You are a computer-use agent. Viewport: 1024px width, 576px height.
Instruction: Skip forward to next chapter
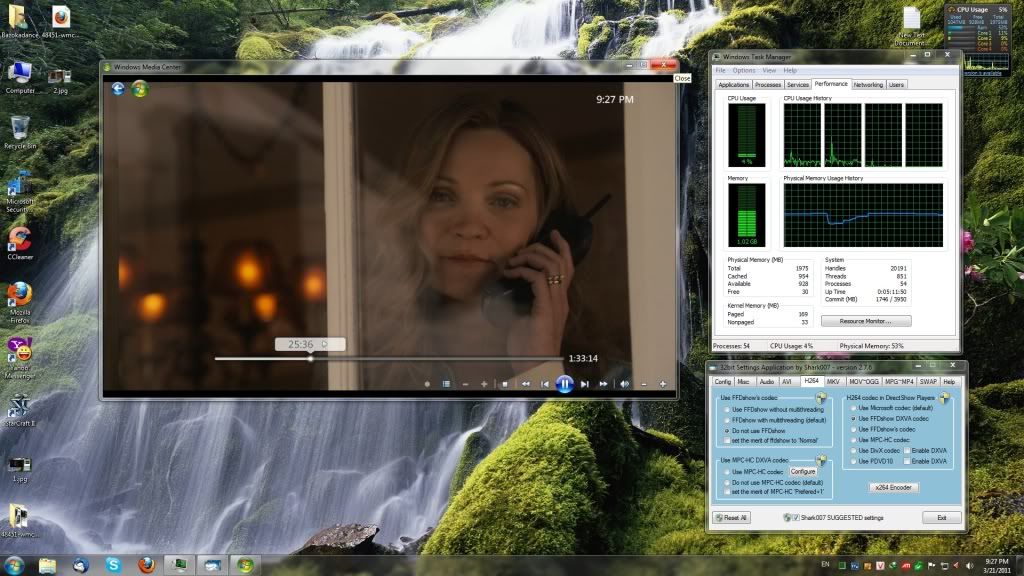point(584,384)
